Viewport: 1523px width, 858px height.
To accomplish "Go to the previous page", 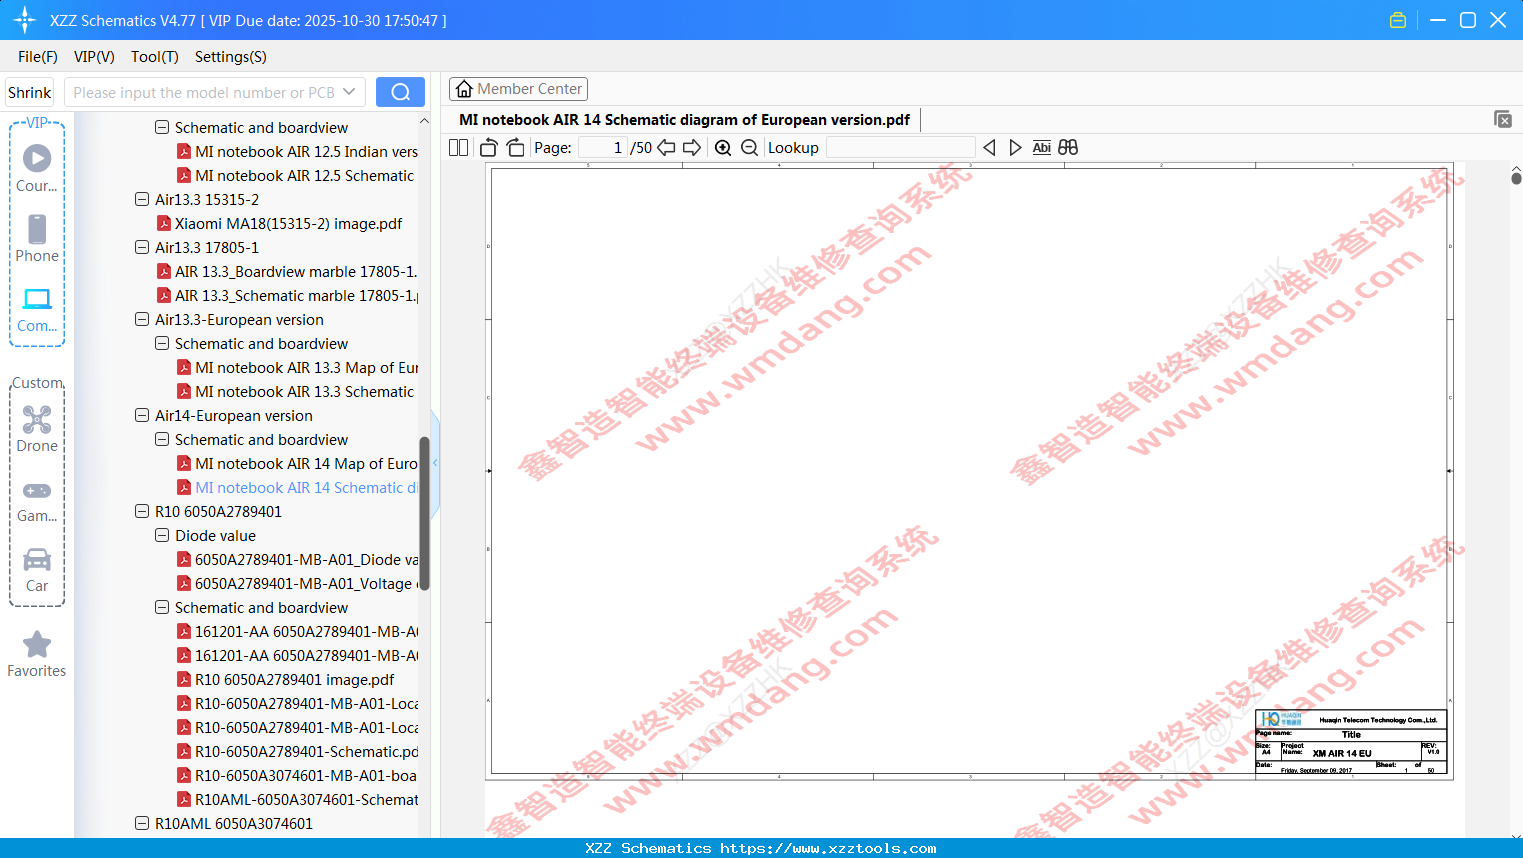I will 666,147.
